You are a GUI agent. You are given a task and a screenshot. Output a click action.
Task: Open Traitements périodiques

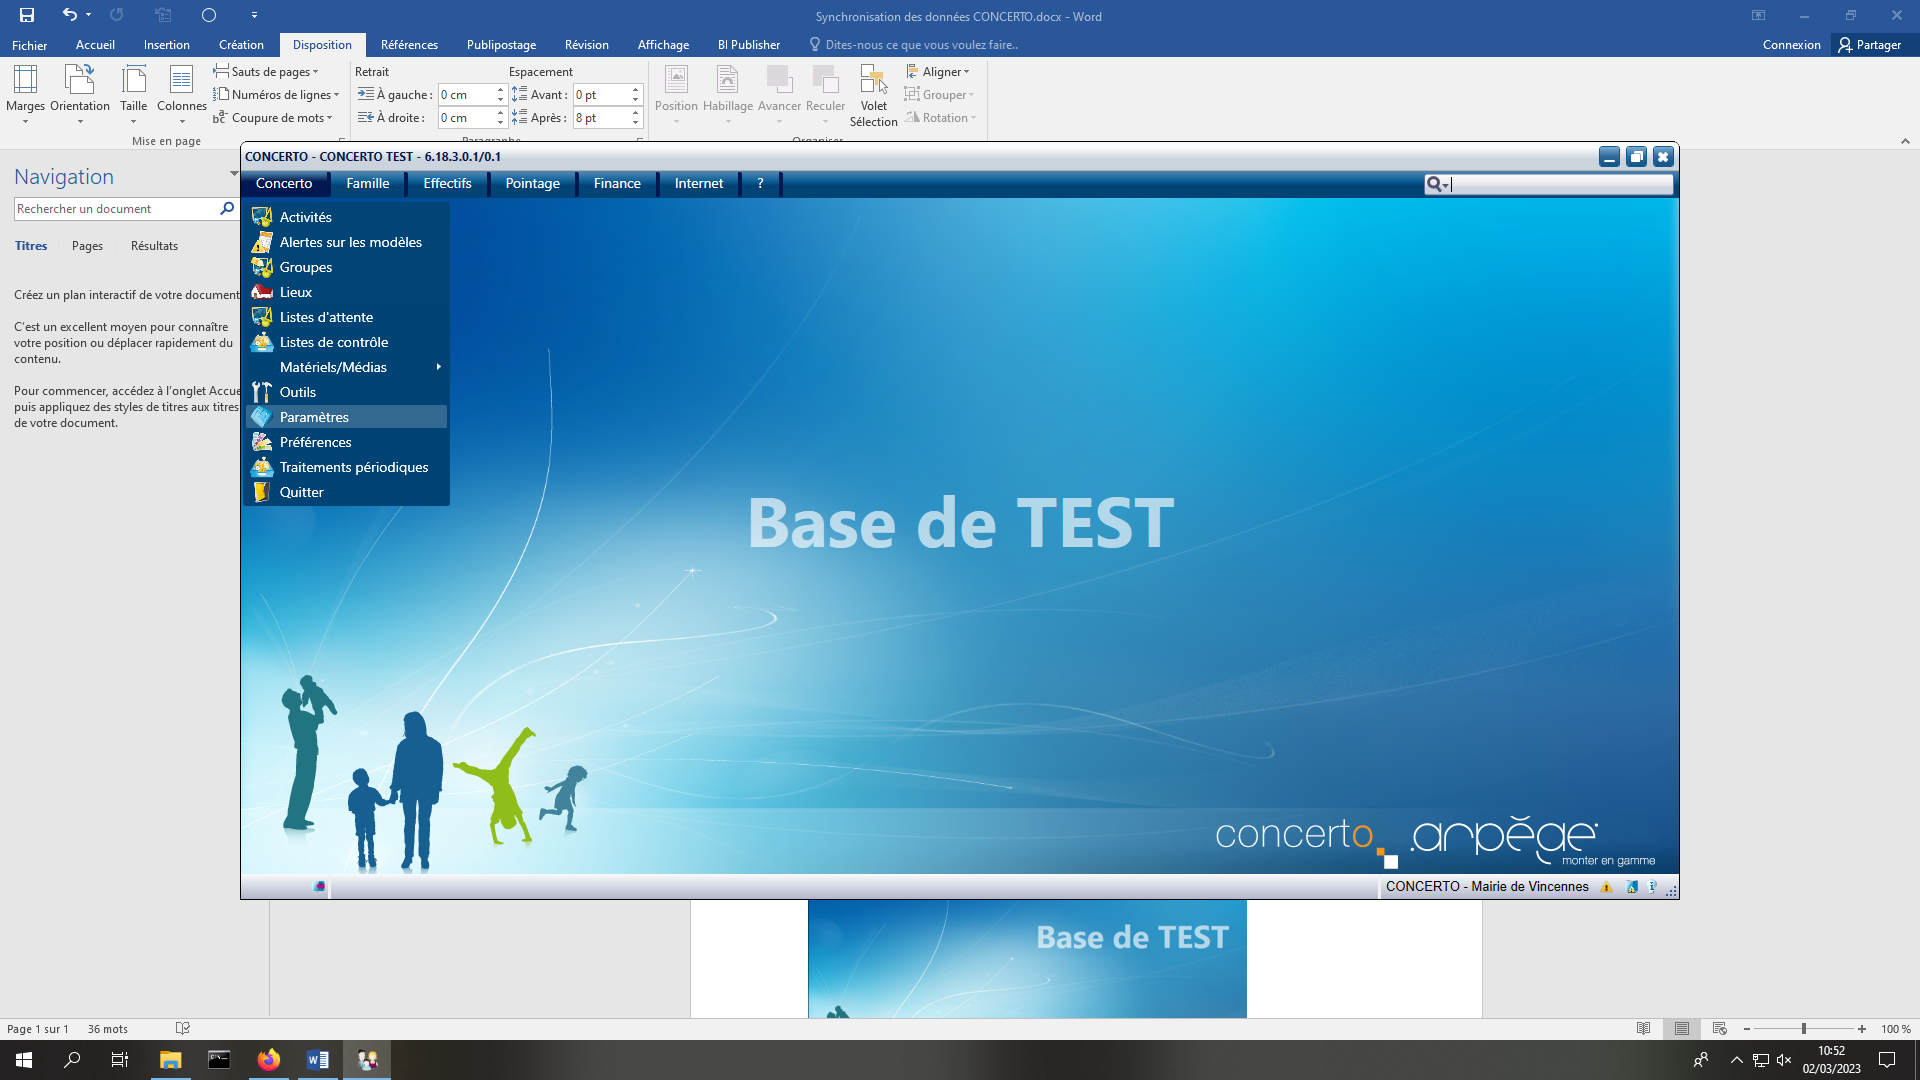pyautogui.click(x=346, y=467)
